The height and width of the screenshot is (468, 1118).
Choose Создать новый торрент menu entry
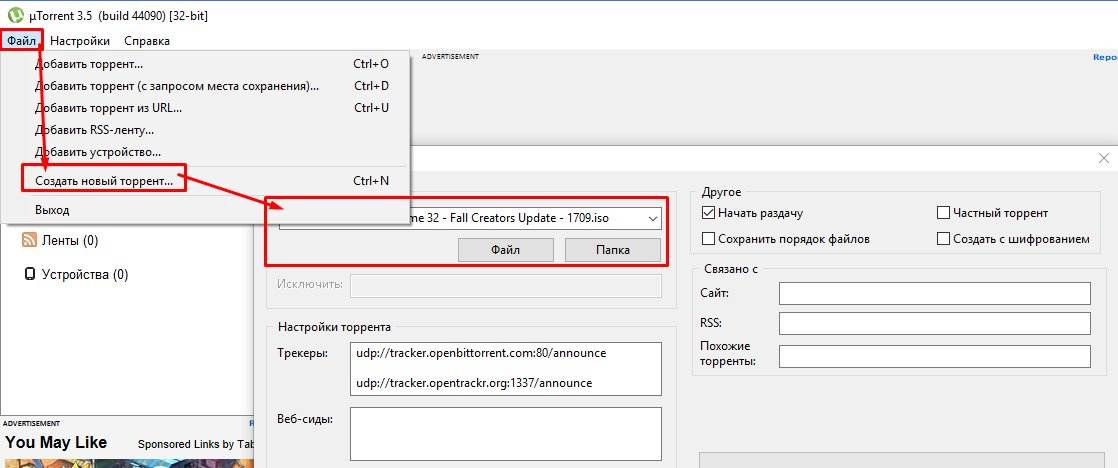pyautogui.click(x=104, y=181)
